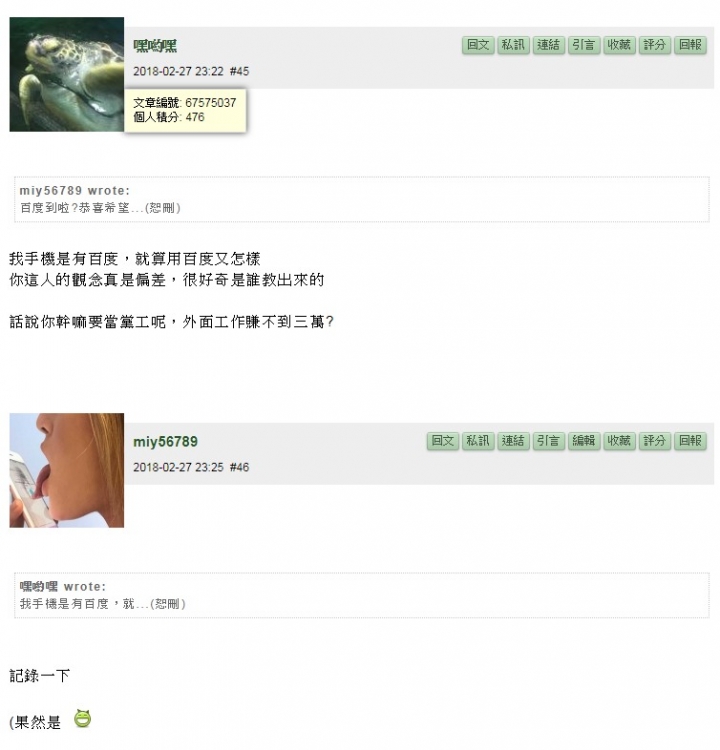
Task: Click 回文 button on post #46
Action: point(443,441)
